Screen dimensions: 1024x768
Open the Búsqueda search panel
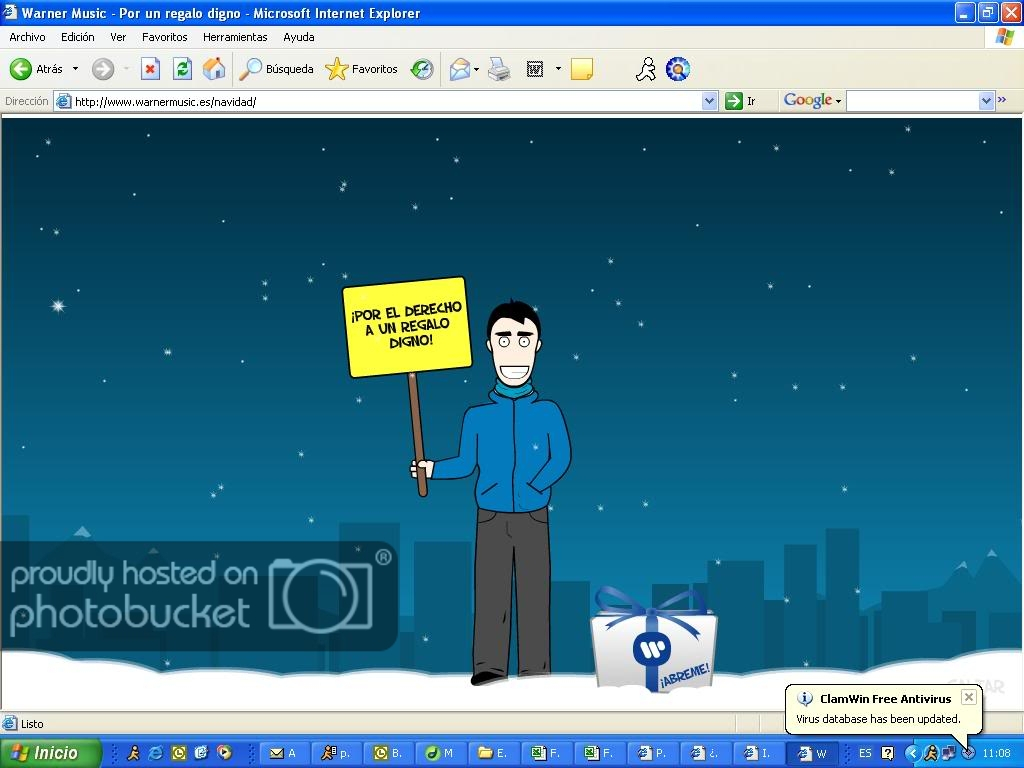point(277,69)
